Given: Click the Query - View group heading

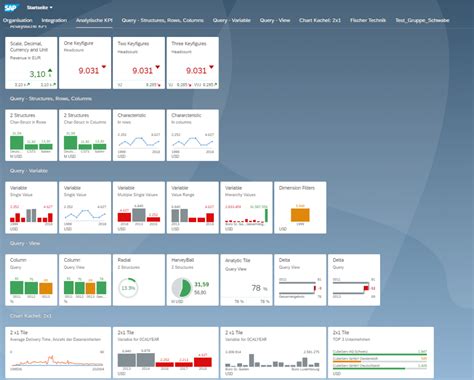Looking at the screenshot, I should (x=25, y=243).
